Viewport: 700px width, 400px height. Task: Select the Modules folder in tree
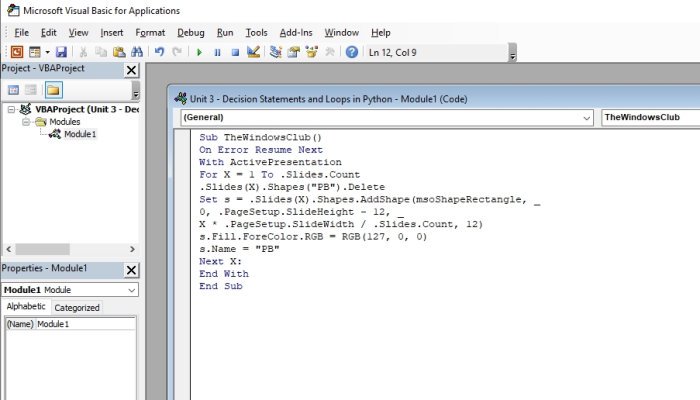tap(65, 122)
